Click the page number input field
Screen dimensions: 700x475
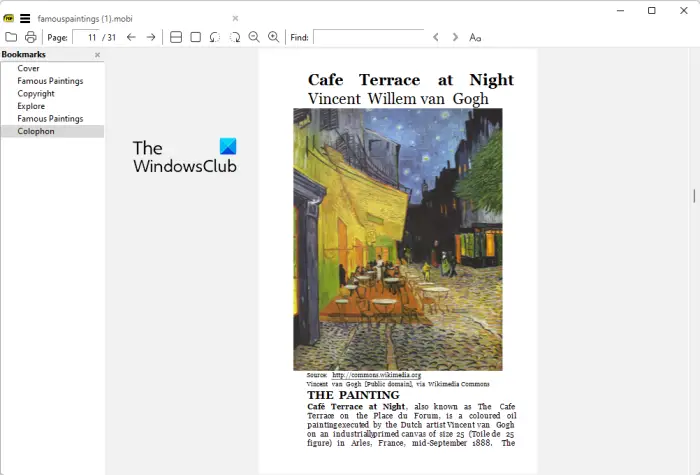coord(86,37)
